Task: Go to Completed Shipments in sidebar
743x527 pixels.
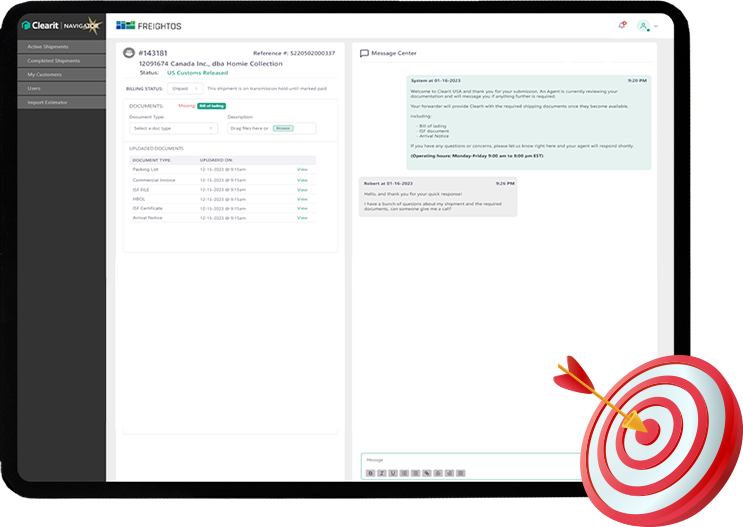Action: (x=56, y=60)
